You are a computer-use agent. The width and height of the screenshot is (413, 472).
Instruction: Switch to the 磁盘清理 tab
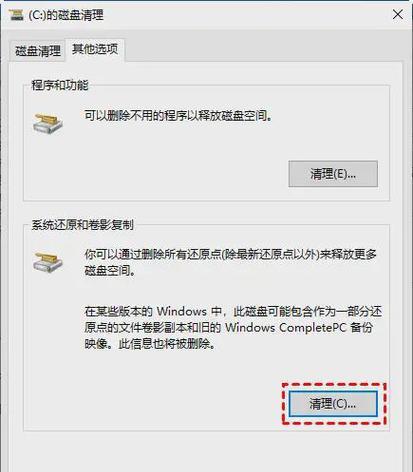(x=38, y=51)
